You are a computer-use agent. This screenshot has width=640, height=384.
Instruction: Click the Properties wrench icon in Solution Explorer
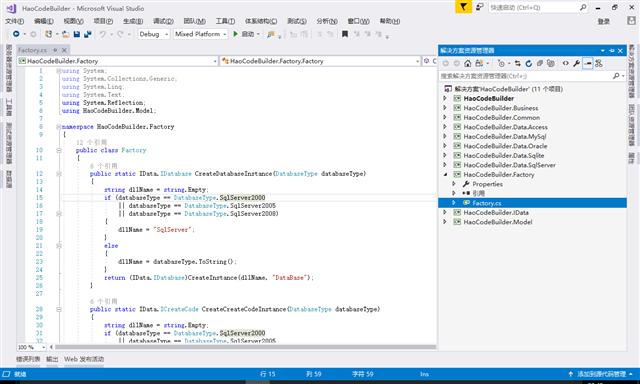click(x=576, y=63)
